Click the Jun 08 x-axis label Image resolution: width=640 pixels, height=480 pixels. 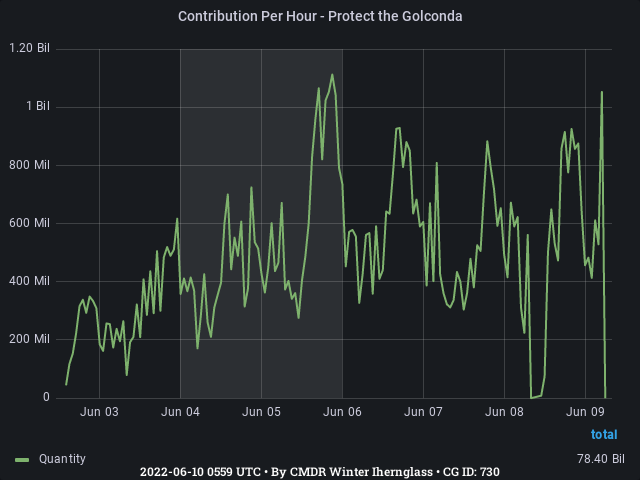point(504,412)
